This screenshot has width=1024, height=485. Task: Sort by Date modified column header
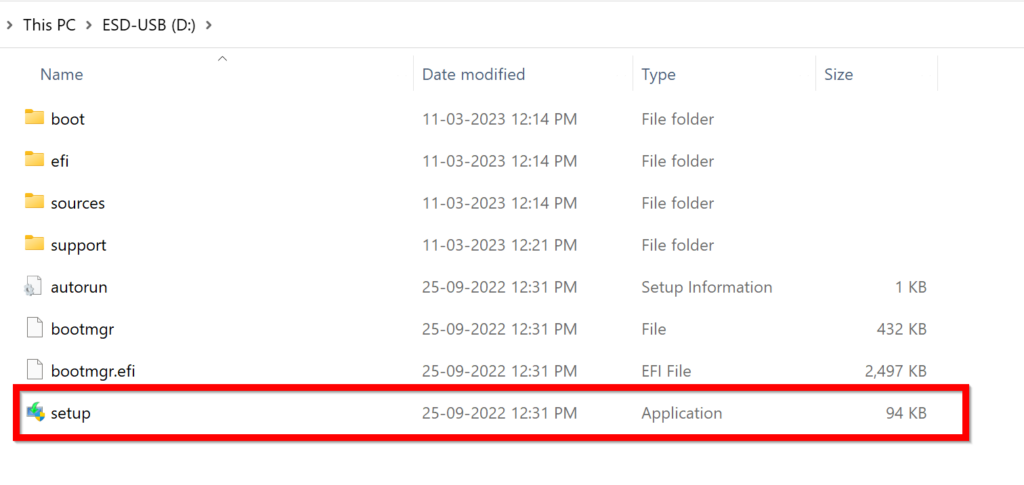pyautogui.click(x=473, y=75)
